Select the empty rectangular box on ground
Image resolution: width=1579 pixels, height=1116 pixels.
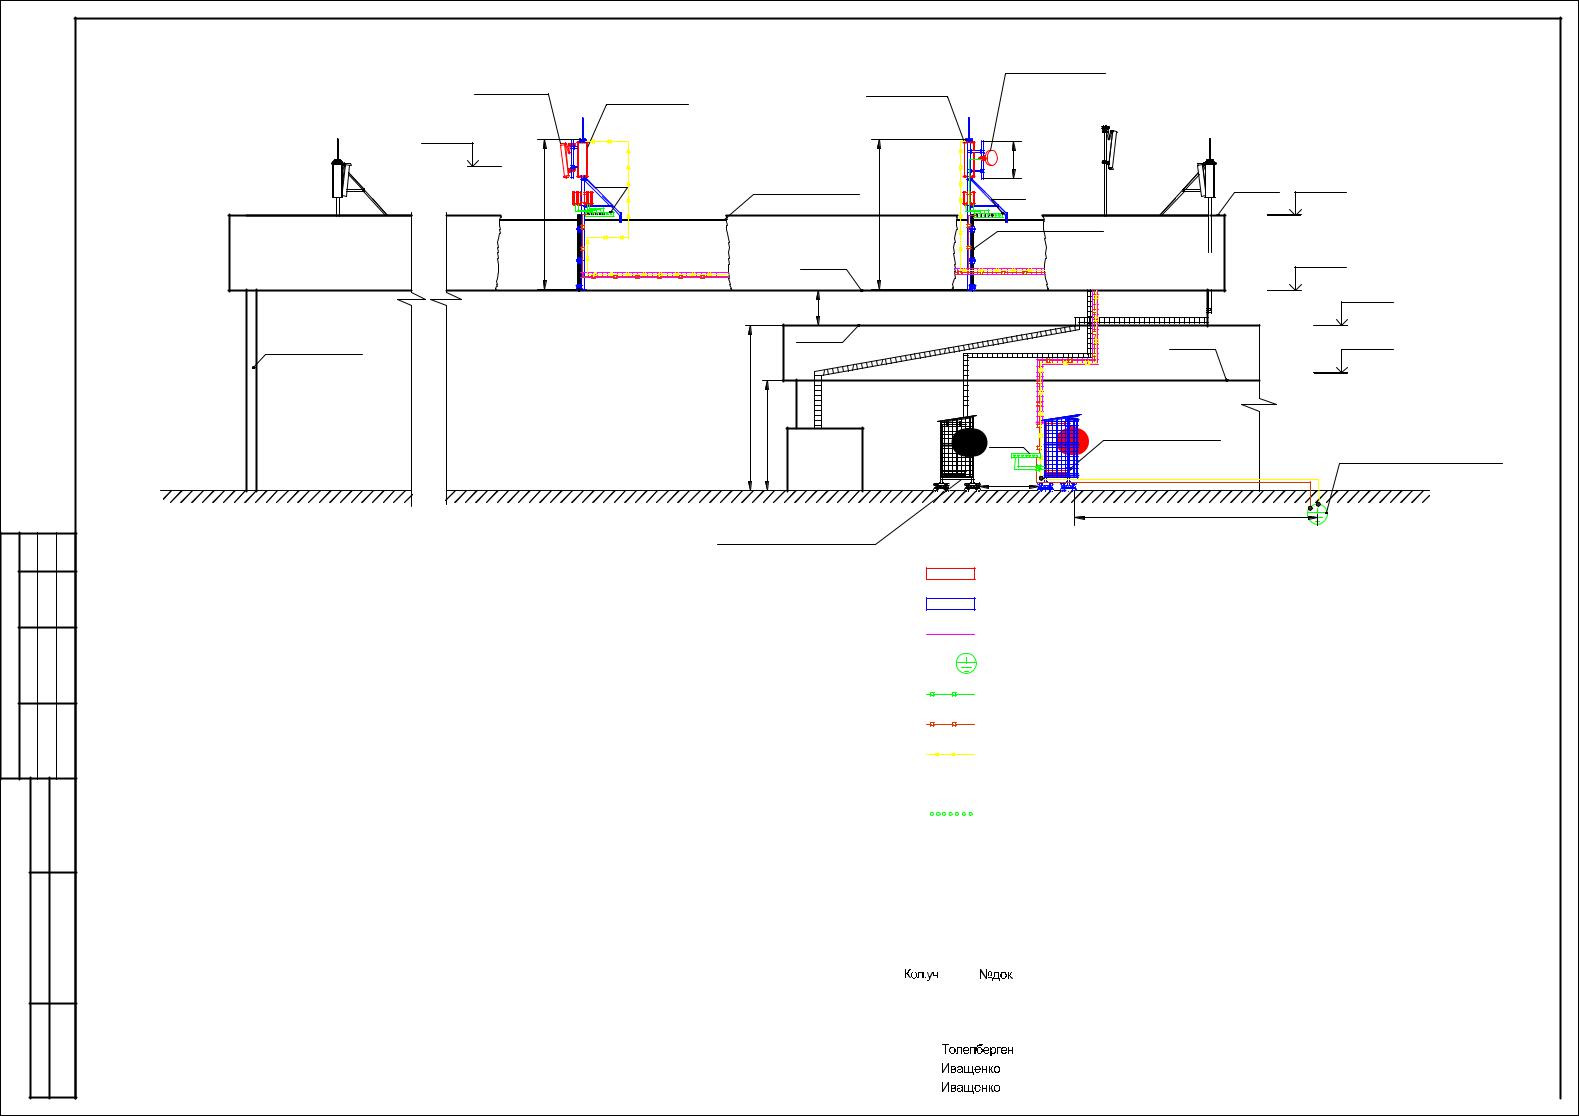tap(825, 459)
